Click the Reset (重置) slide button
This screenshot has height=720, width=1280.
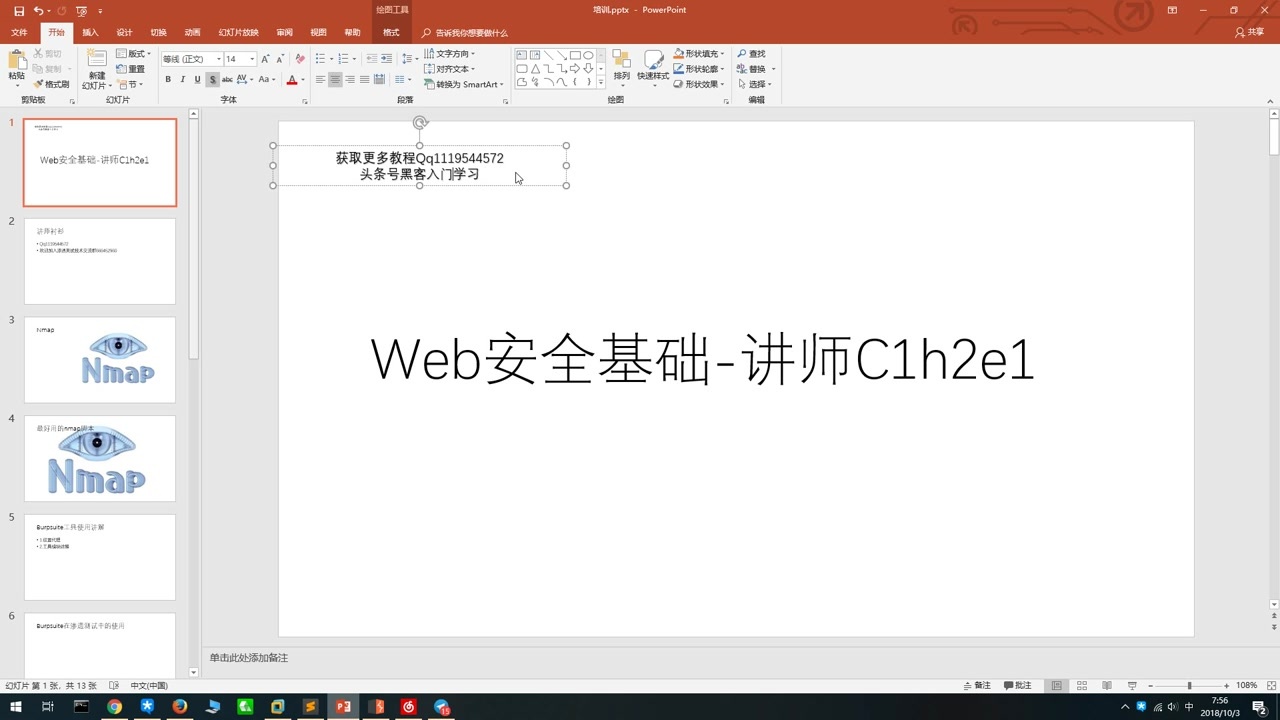[x=130, y=69]
